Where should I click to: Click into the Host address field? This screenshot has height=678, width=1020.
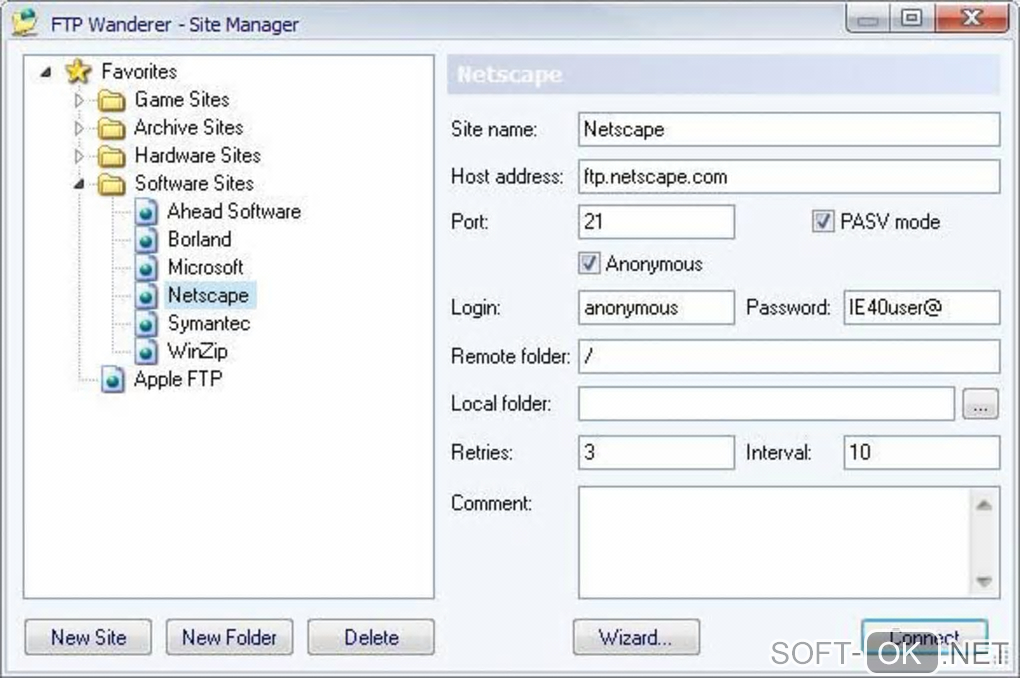click(x=788, y=177)
